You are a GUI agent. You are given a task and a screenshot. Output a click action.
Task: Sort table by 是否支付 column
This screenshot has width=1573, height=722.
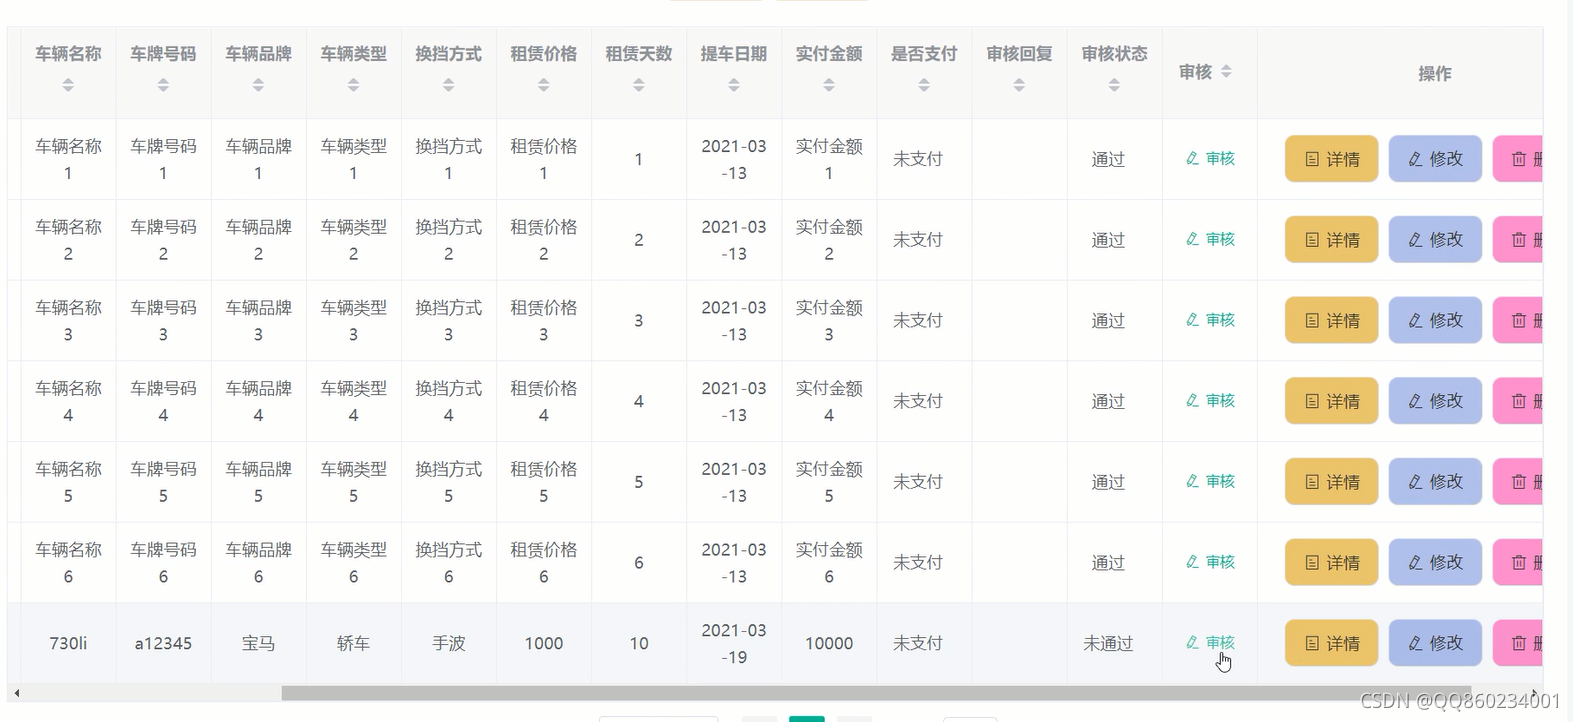(923, 85)
